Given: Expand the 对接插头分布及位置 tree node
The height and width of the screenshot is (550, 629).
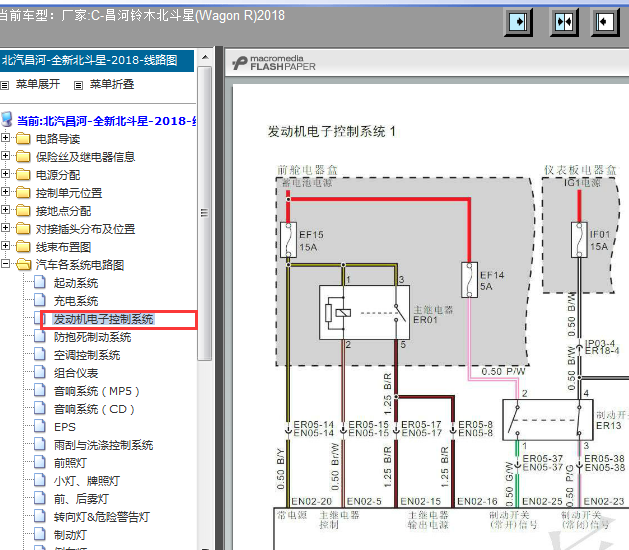Looking at the screenshot, I should 5,228.
